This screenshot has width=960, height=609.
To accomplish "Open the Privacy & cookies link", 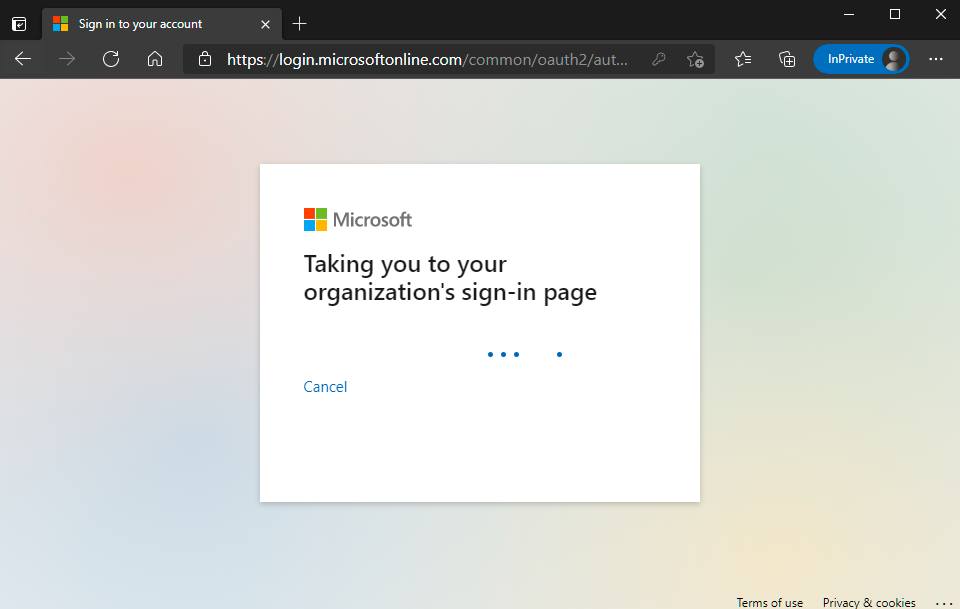I will pyautogui.click(x=869, y=602).
